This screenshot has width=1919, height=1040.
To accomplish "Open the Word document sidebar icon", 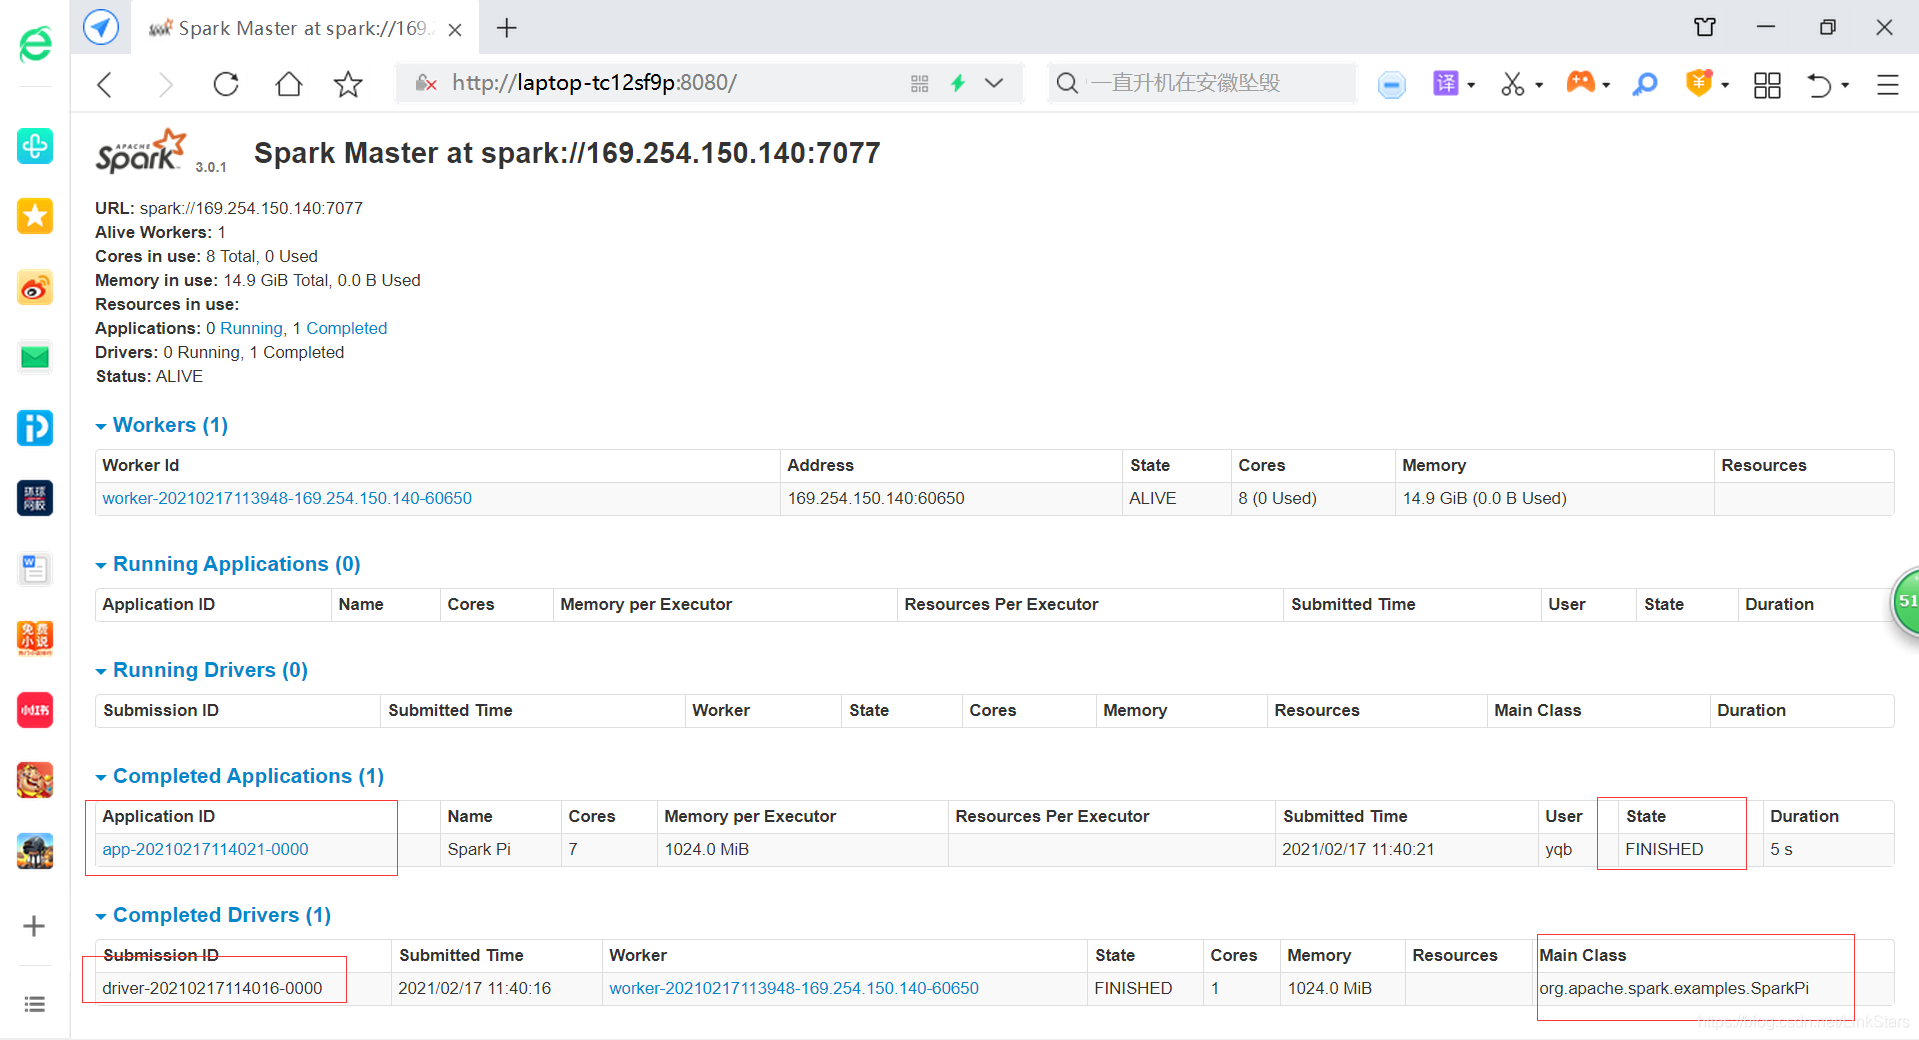I will point(35,569).
